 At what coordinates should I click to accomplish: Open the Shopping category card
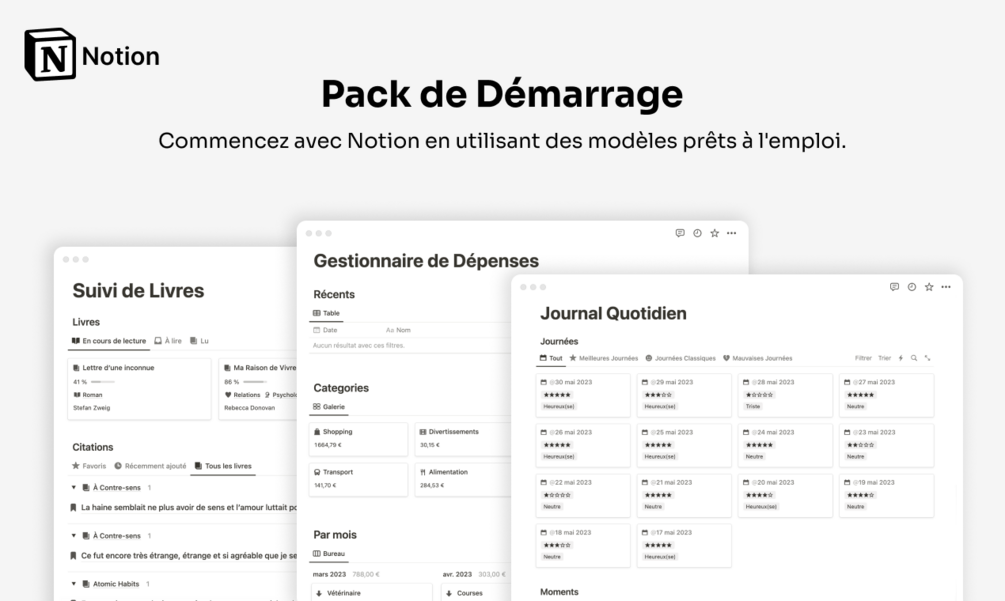pos(358,439)
